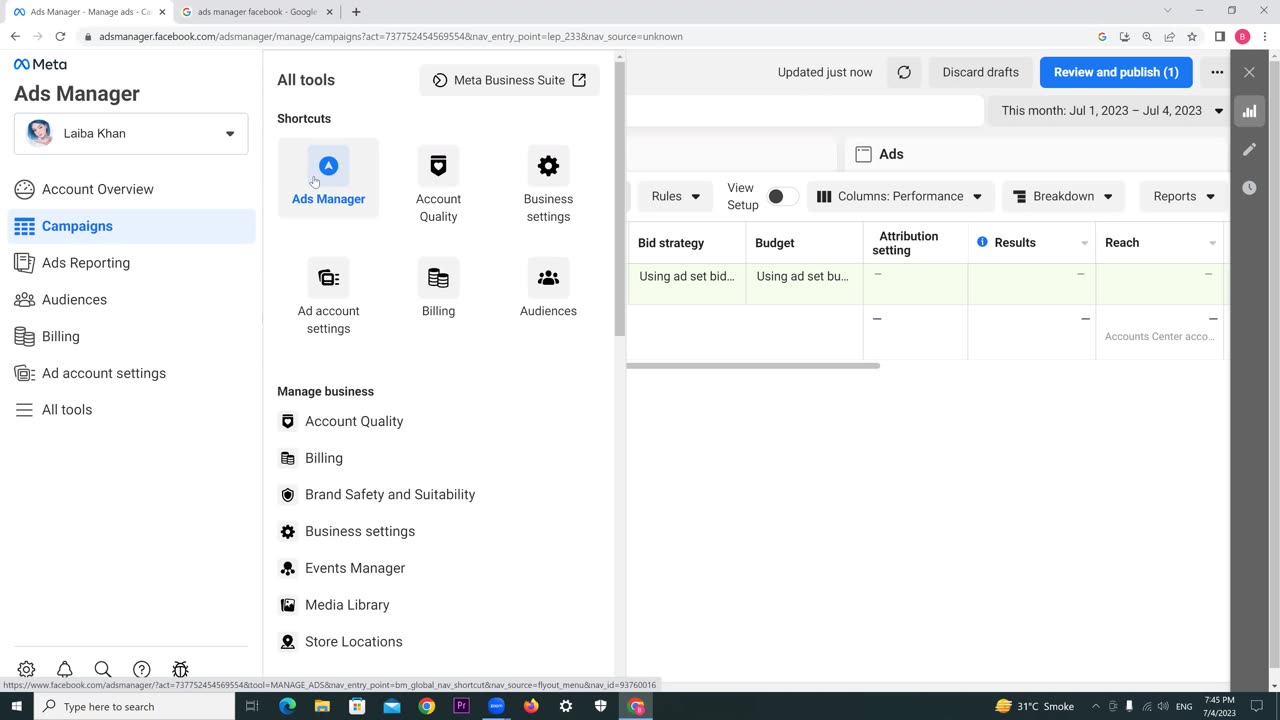The width and height of the screenshot is (1280, 720).
Task: Open the notifications bell icon
Action: tap(64, 669)
